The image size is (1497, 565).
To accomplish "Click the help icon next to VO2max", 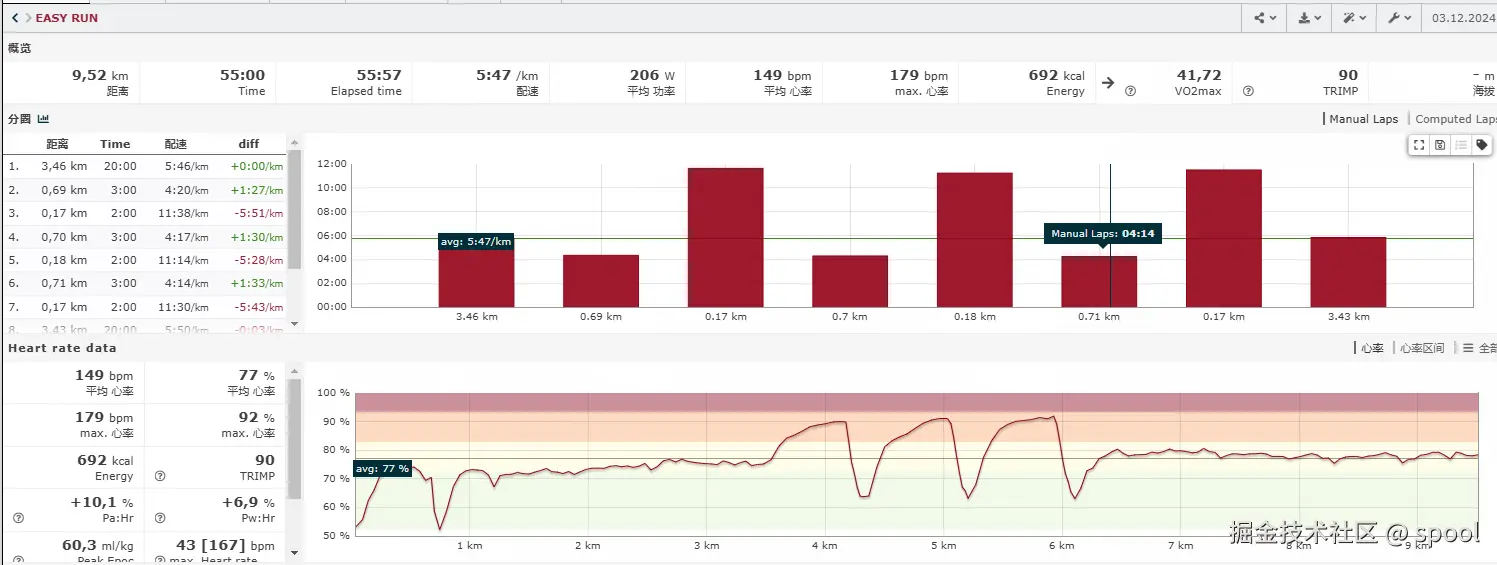I will coord(1130,91).
